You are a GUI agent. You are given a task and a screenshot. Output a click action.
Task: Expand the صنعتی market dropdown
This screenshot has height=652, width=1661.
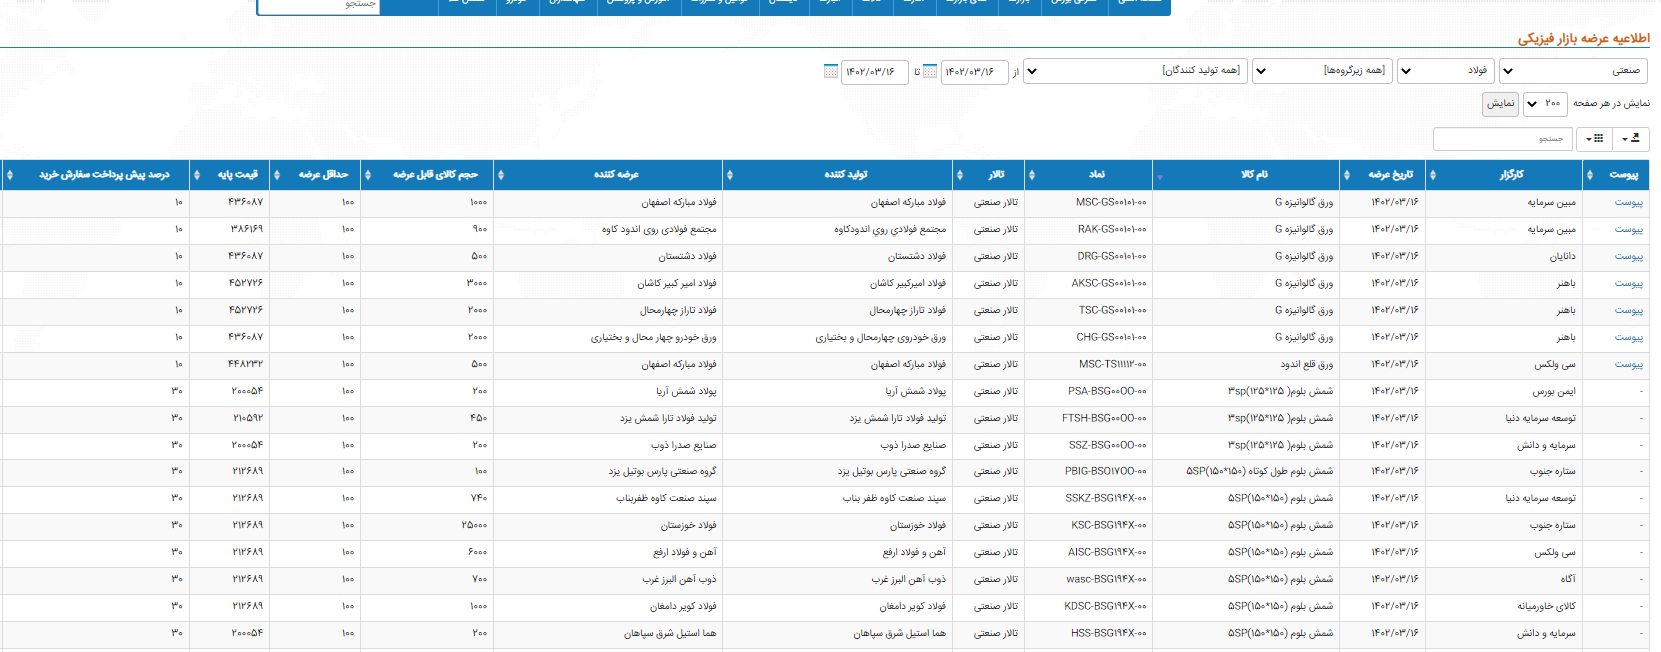(x=1572, y=71)
